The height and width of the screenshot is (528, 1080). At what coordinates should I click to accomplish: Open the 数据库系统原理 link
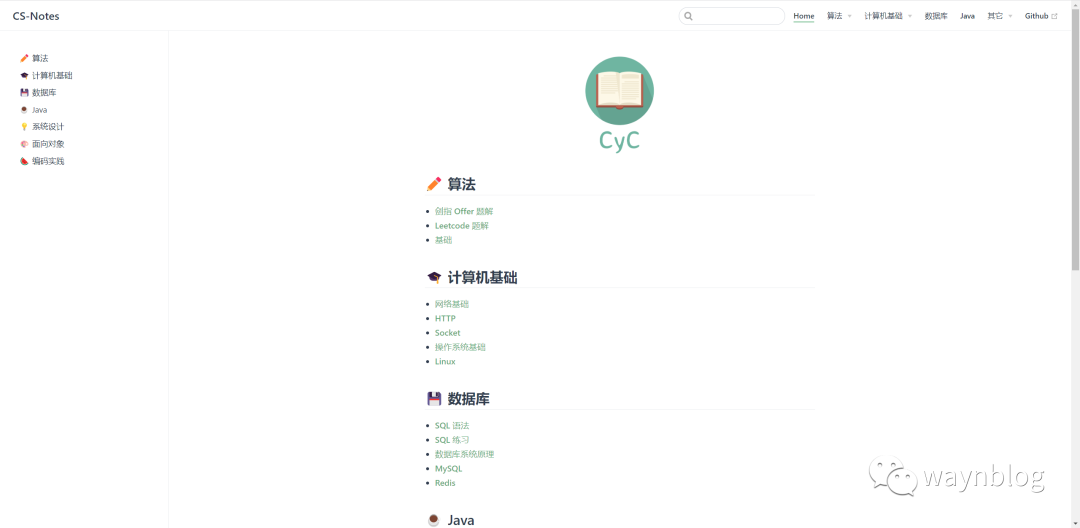click(x=464, y=454)
